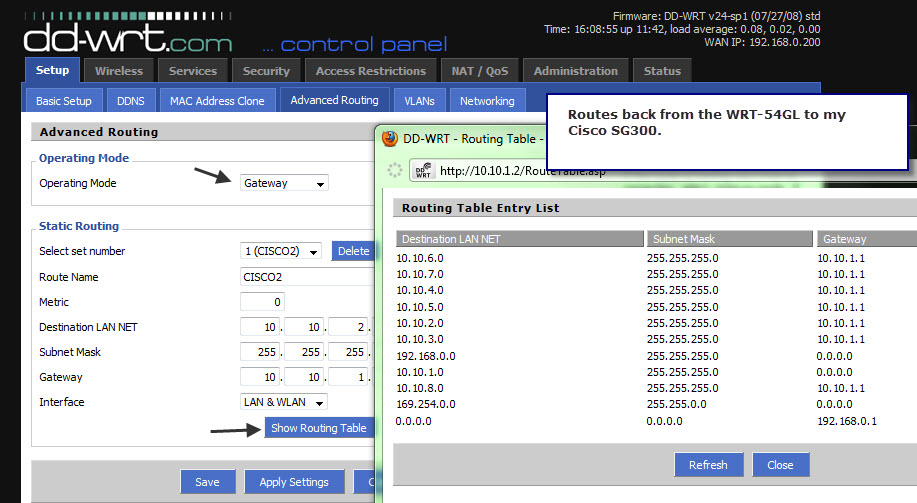Open the Access Restrictions tab
Viewport: 917px width, 503px height.
tap(371, 71)
